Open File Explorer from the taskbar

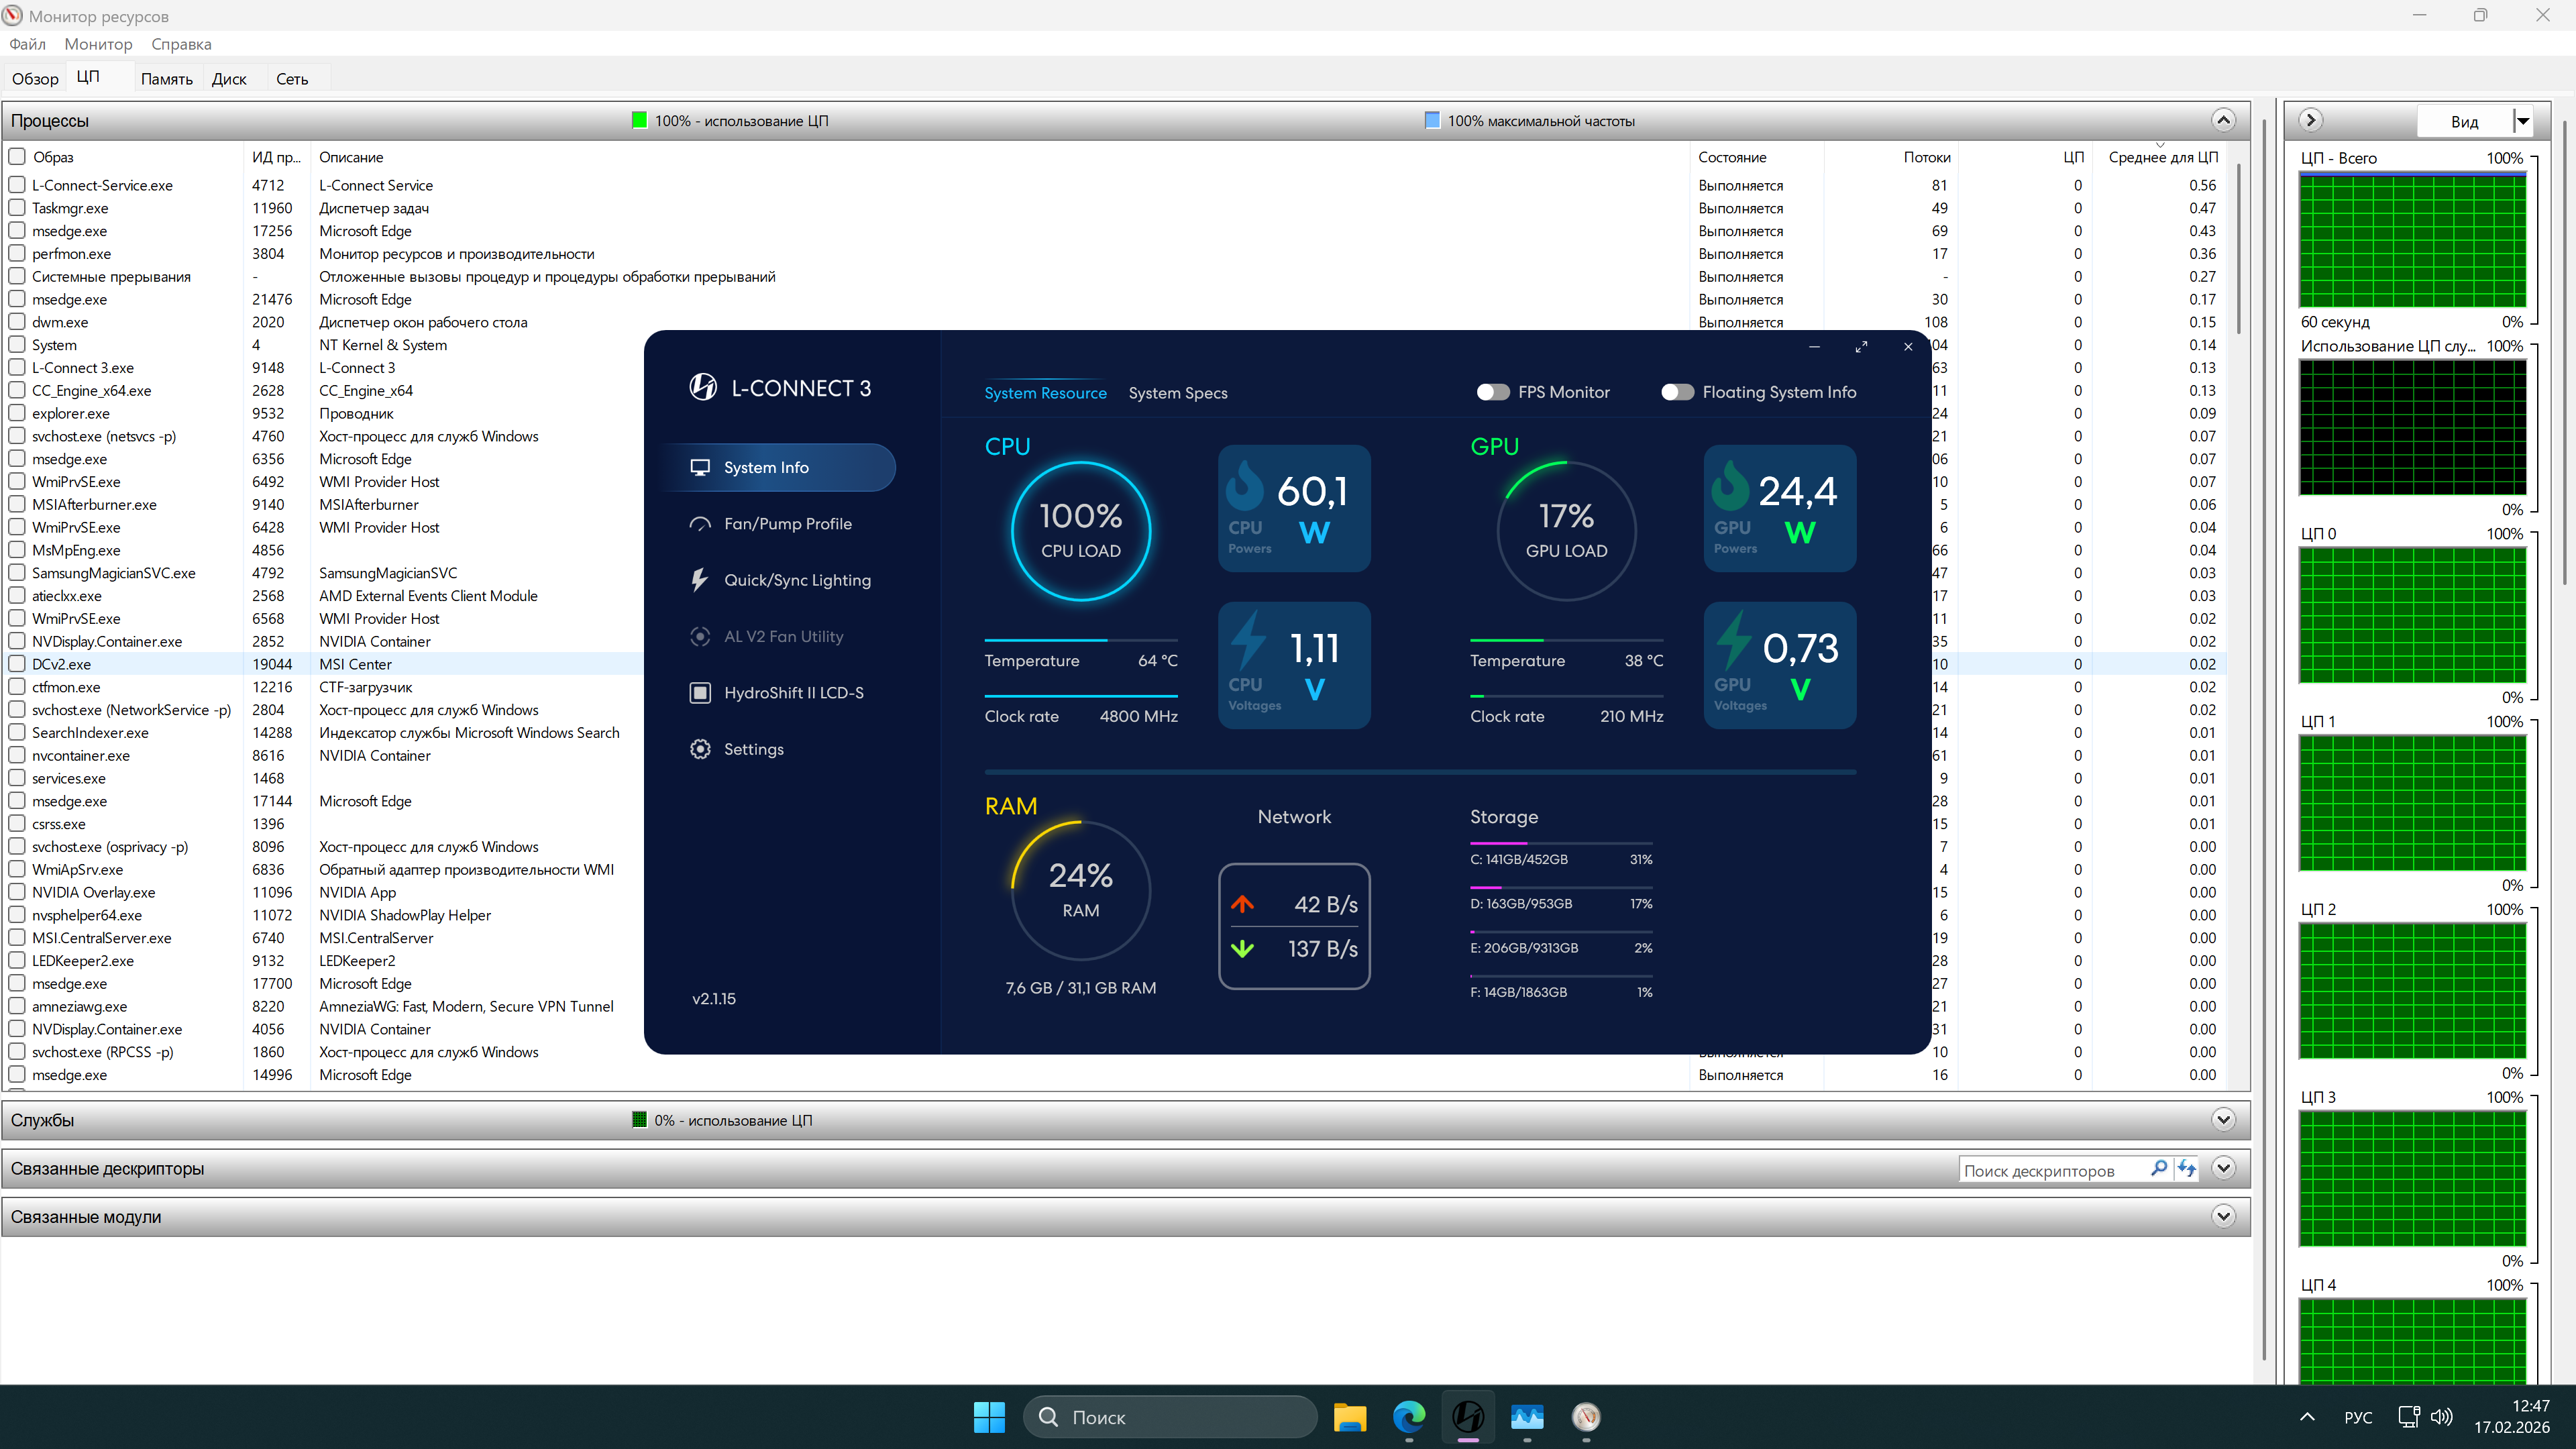click(x=1349, y=1417)
